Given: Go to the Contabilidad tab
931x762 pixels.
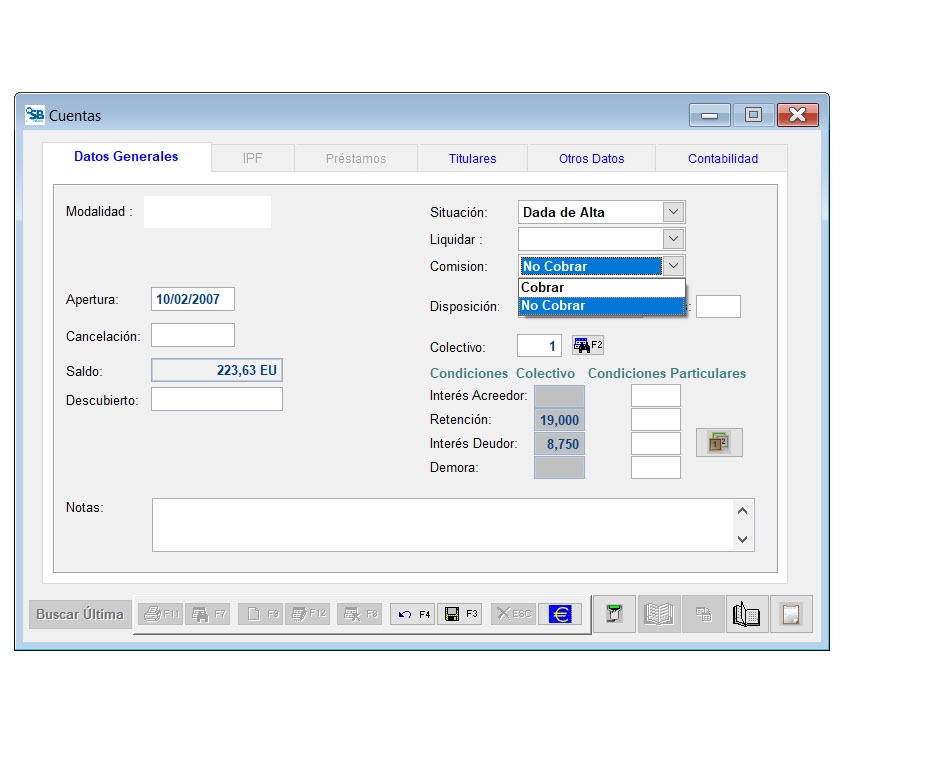Looking at the screenshot, I should 722,158.
